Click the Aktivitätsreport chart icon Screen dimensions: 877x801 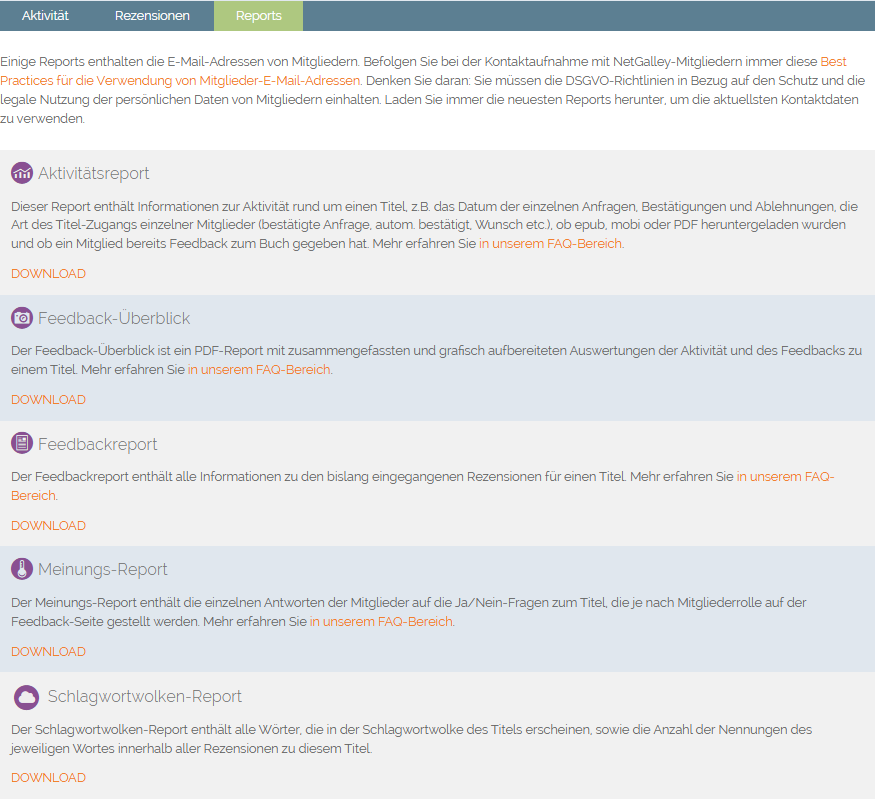point(22,173)
